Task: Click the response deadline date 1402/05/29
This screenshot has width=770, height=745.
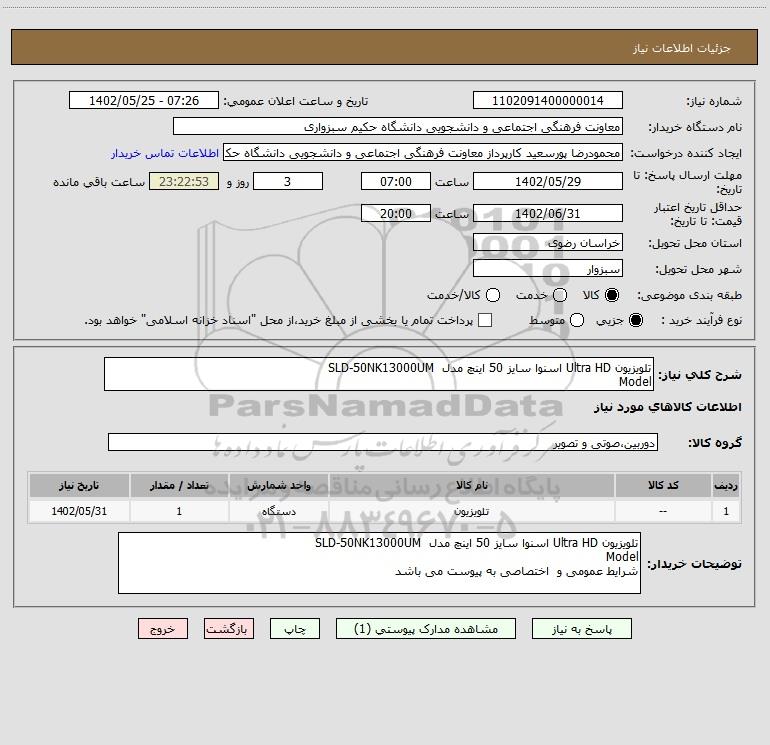Action: [548, 181]
